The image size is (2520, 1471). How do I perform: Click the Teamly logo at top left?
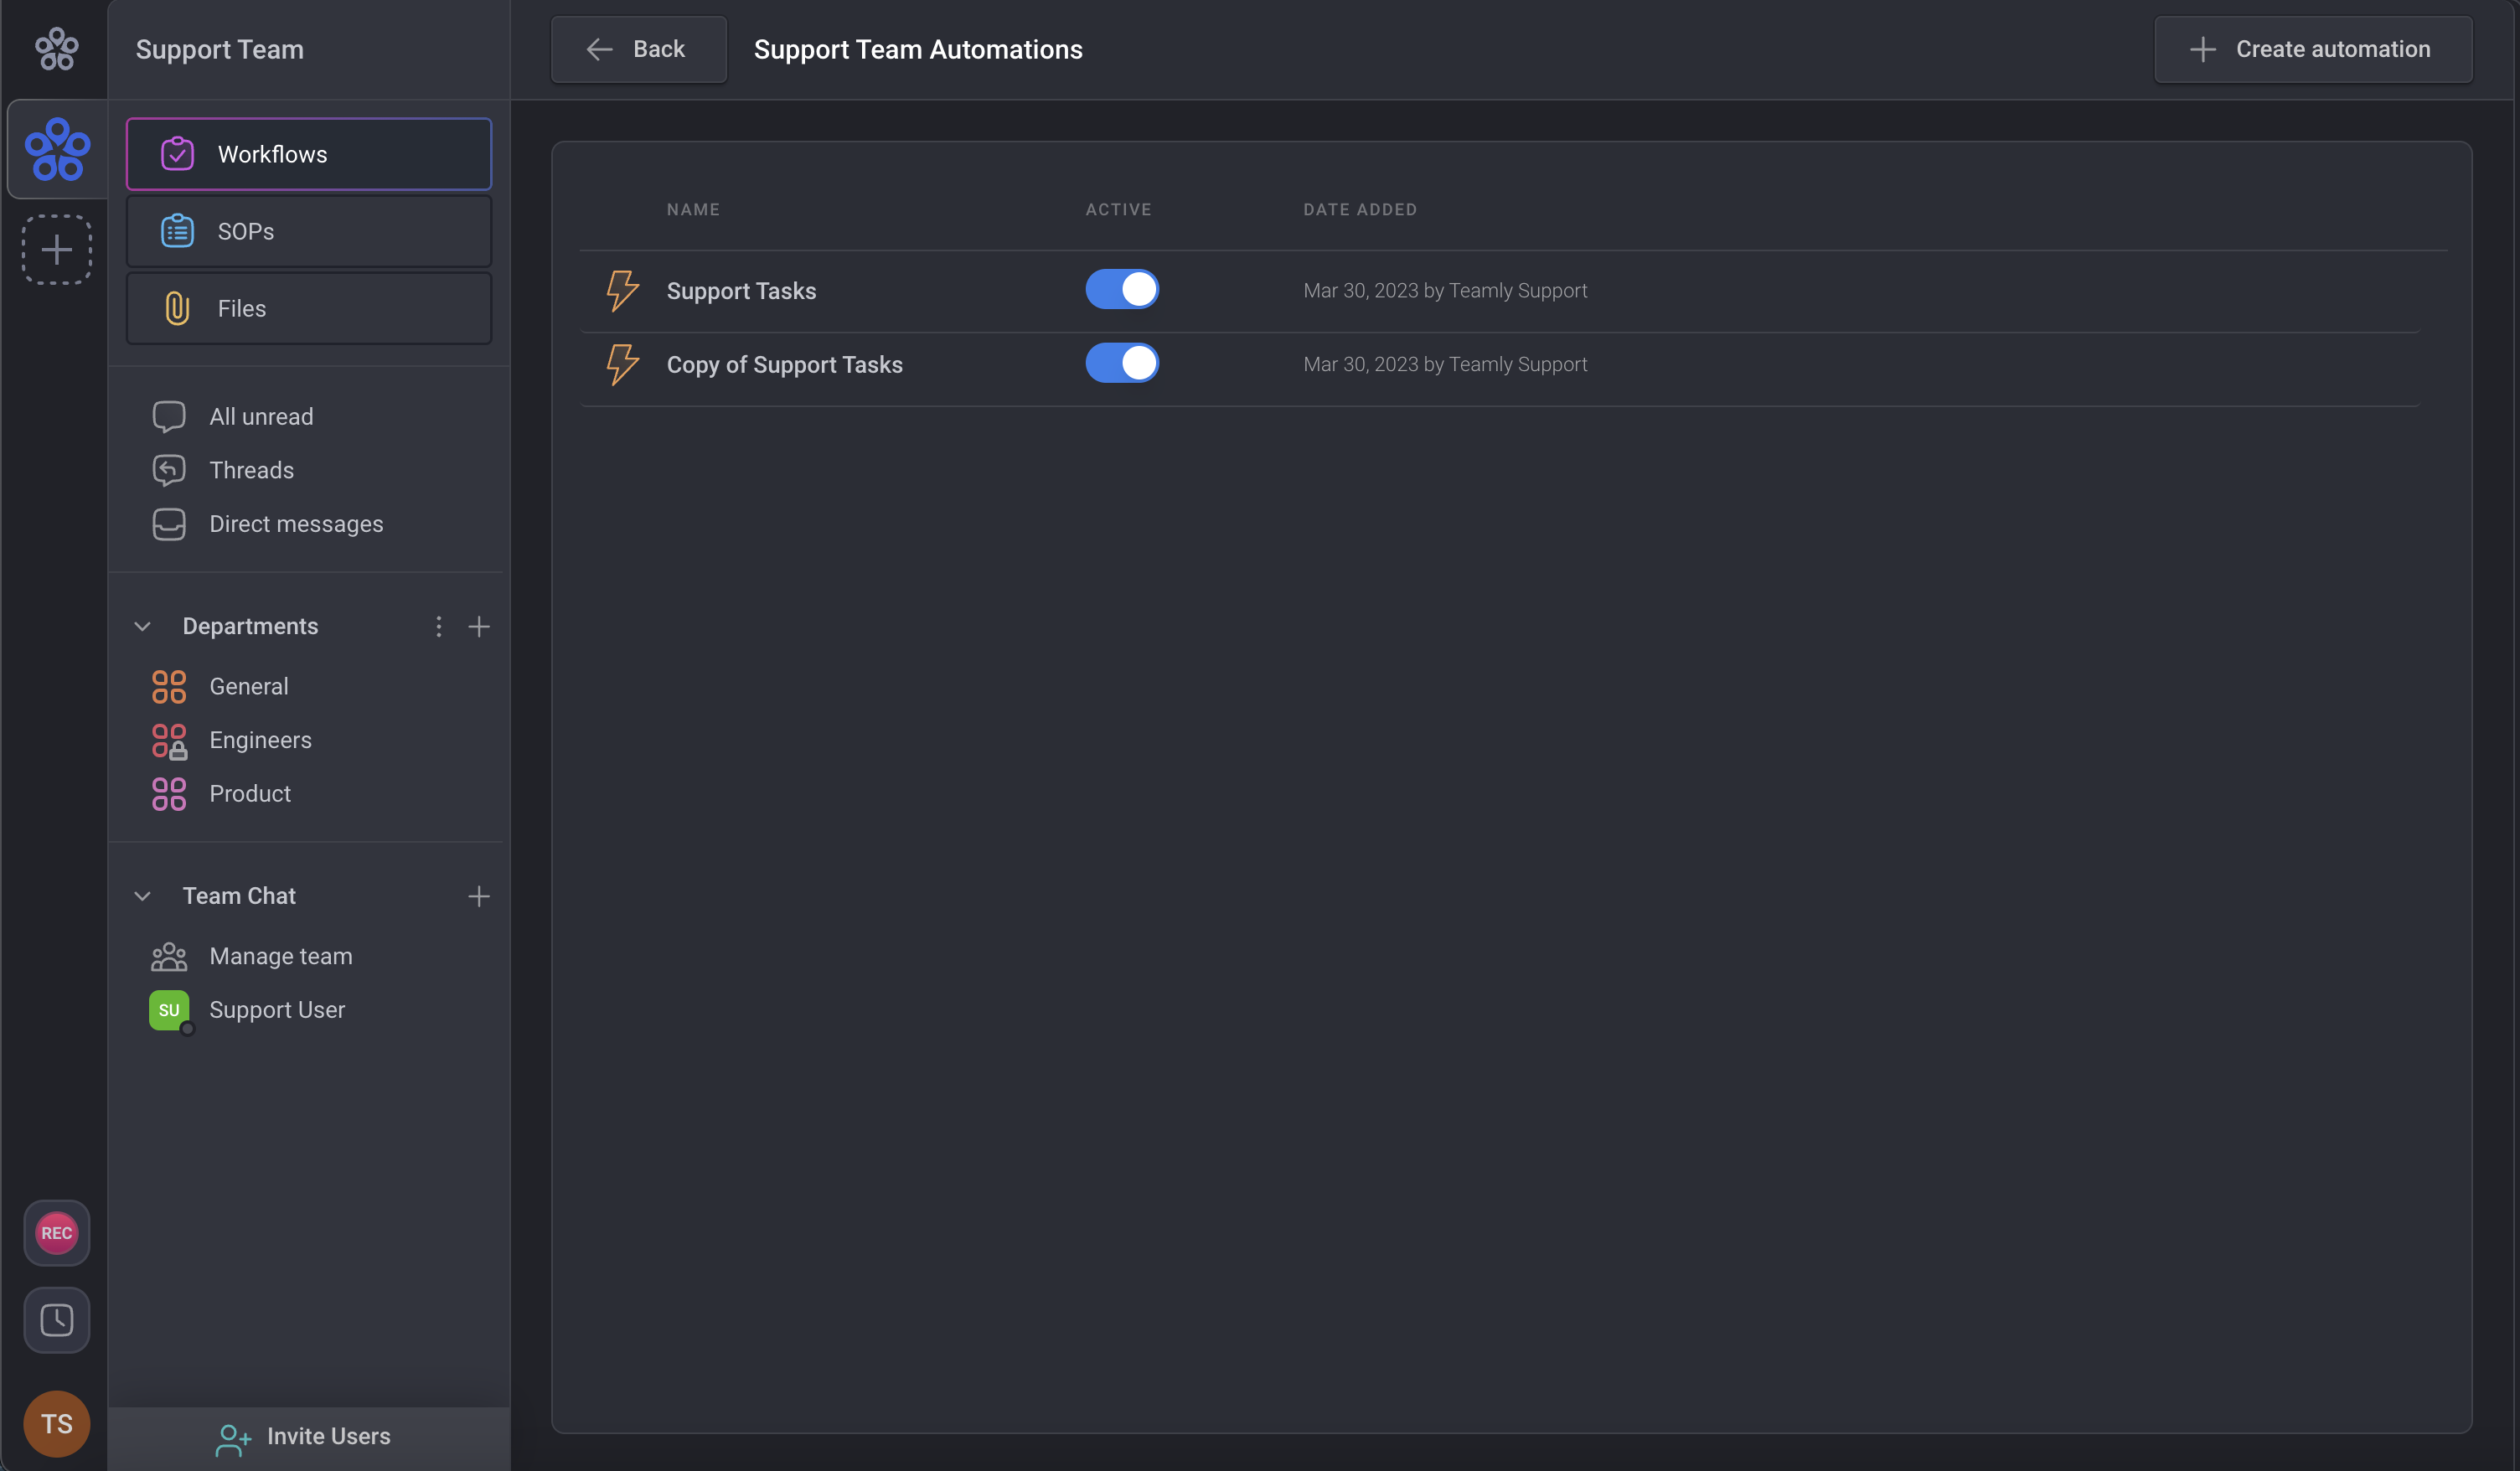click(x=56, y=49)
